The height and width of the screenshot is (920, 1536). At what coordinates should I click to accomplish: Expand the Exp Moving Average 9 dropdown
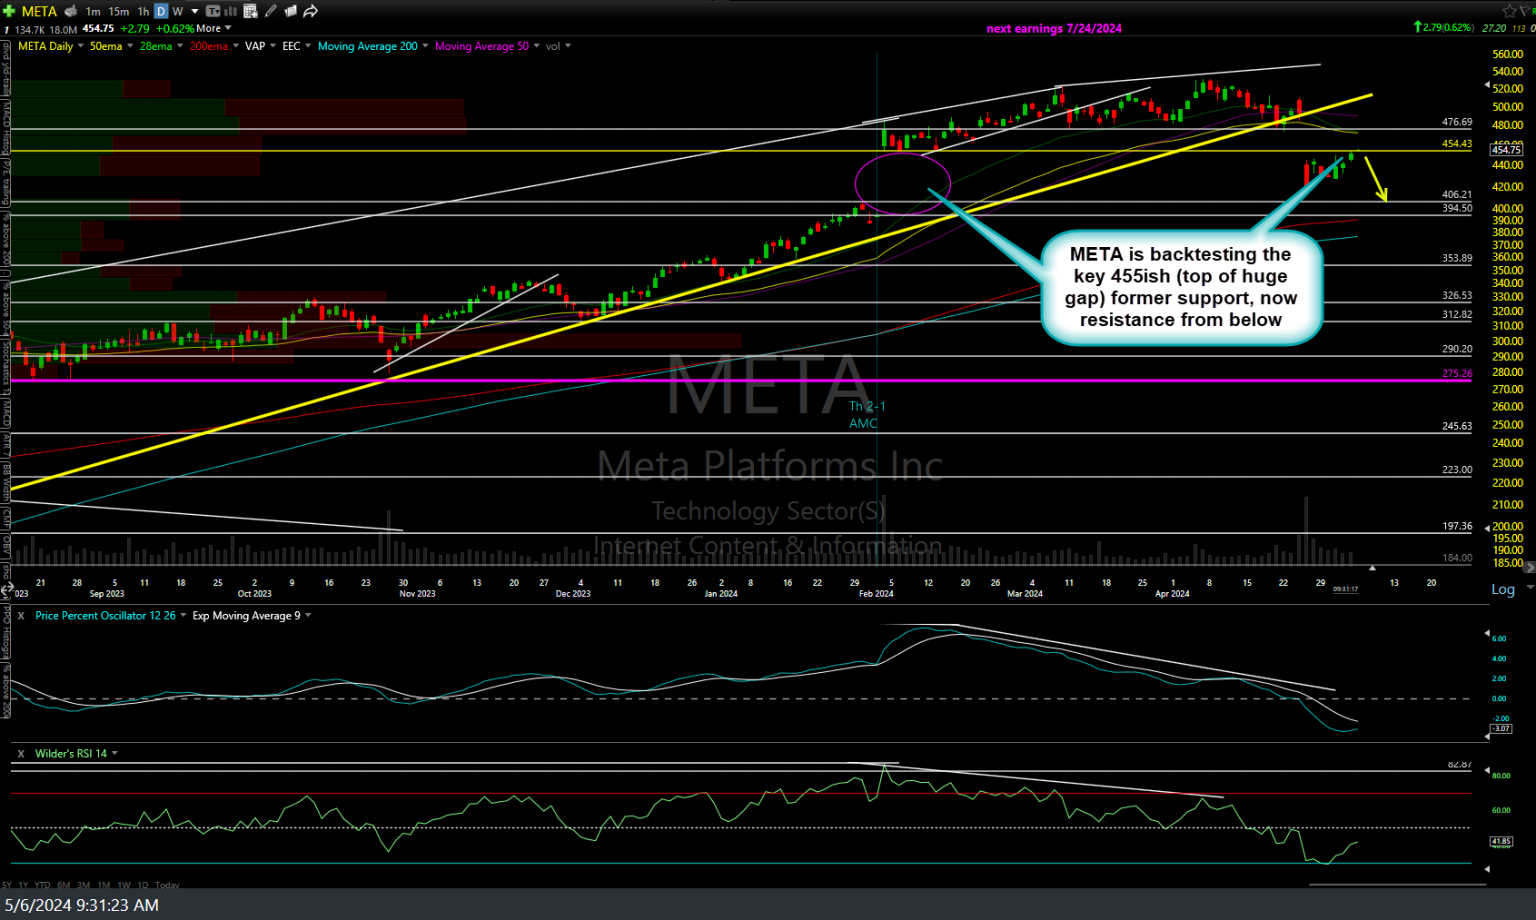click(x=308, y=615)
